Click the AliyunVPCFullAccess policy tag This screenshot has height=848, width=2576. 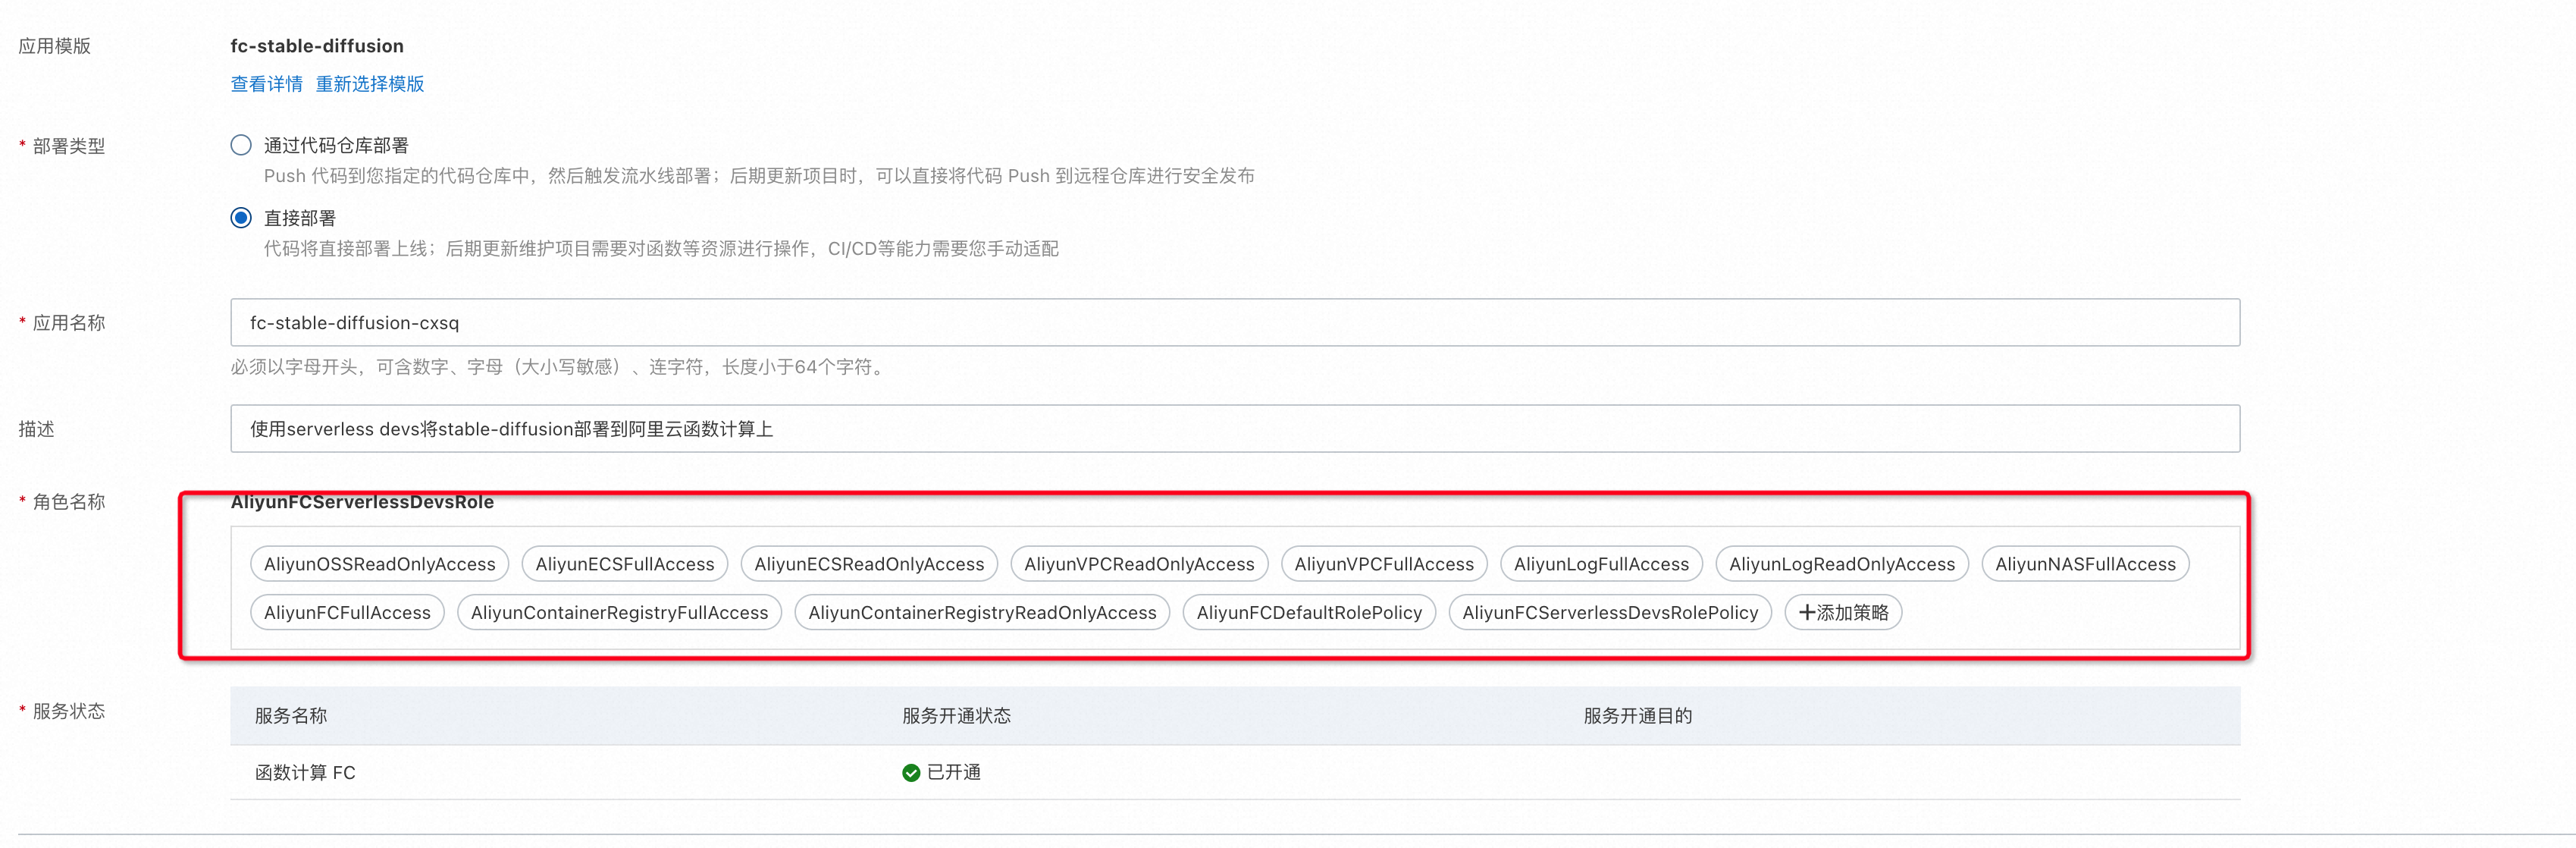(x=1384, y=564)
